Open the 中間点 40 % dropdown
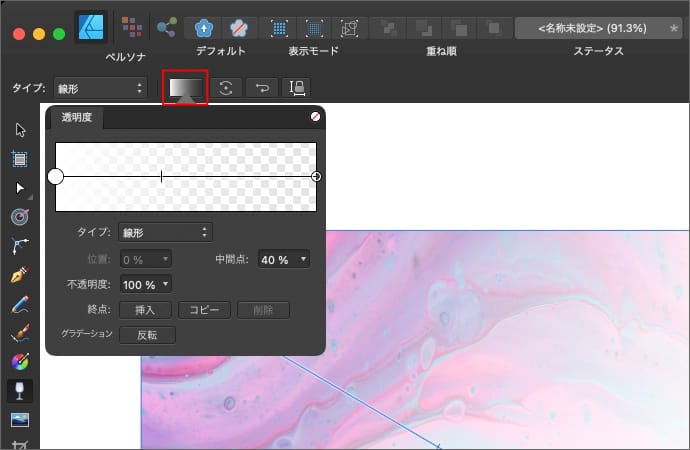 point(283,259)
